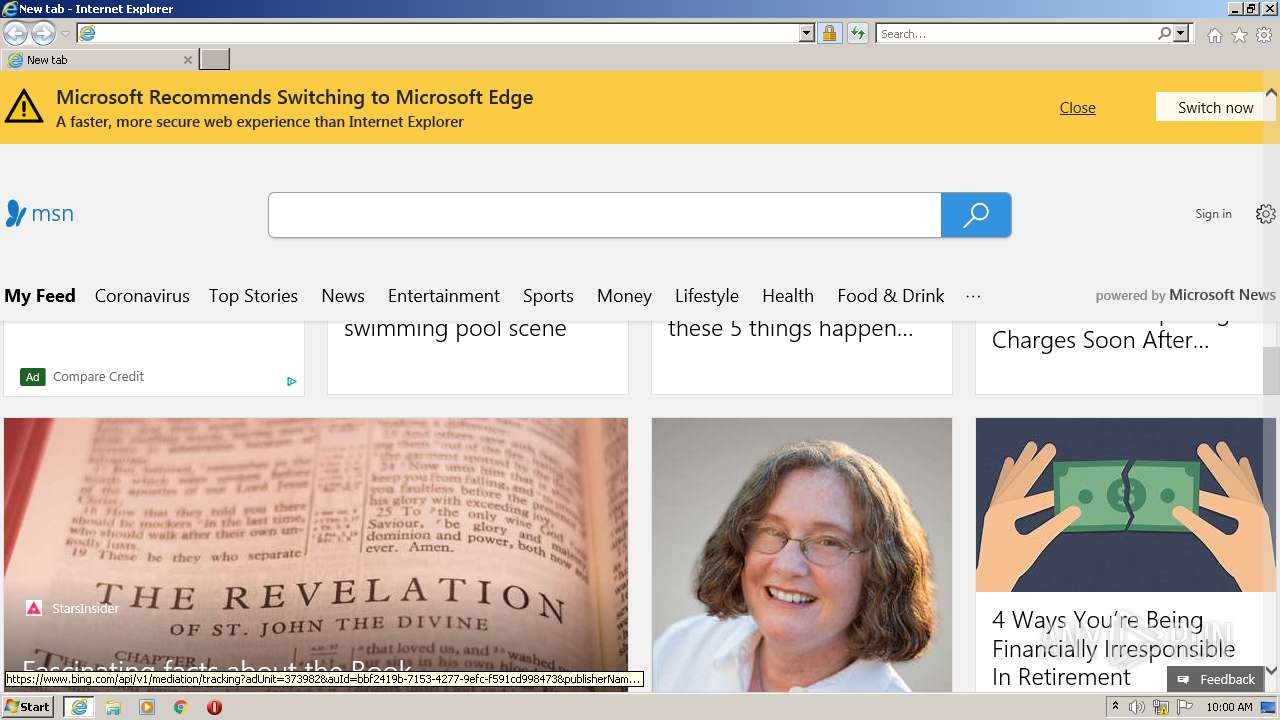View the security report lock icon
Screen dimensions: 1280x720
pos(829,33)
